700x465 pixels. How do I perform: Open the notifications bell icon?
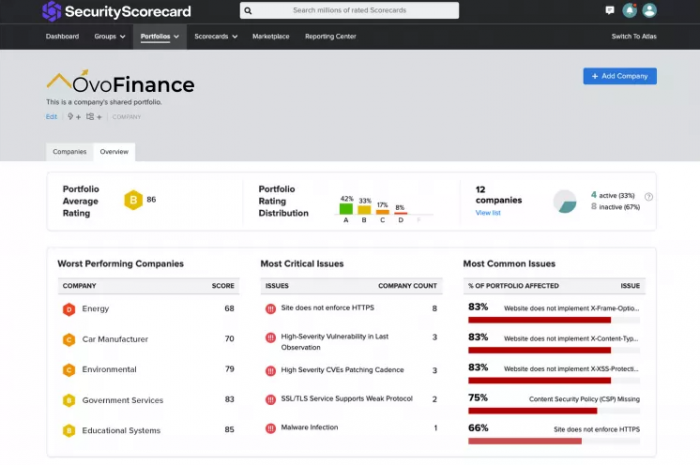tap(629, 10)
